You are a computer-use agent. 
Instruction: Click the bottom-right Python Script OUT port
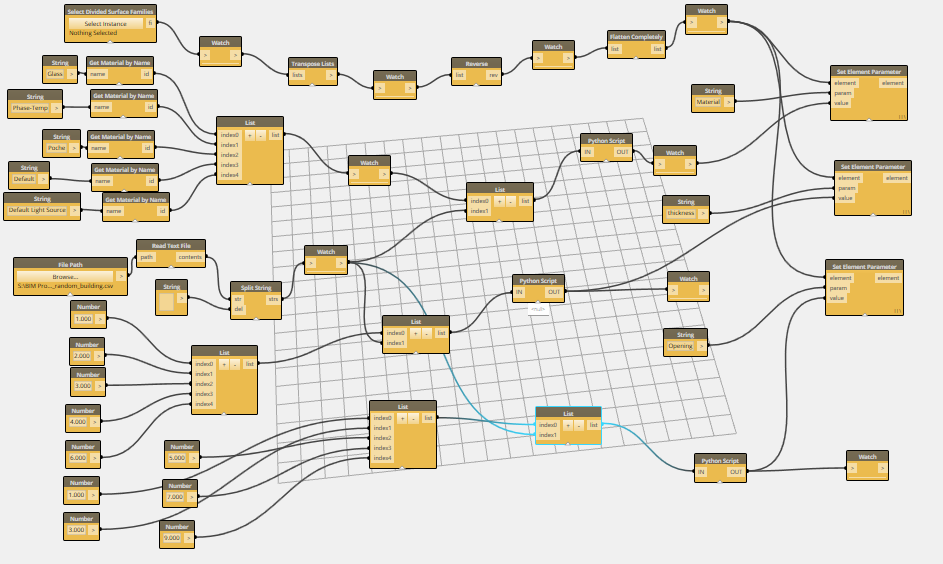pyautogui.click(x=736, y=472)
